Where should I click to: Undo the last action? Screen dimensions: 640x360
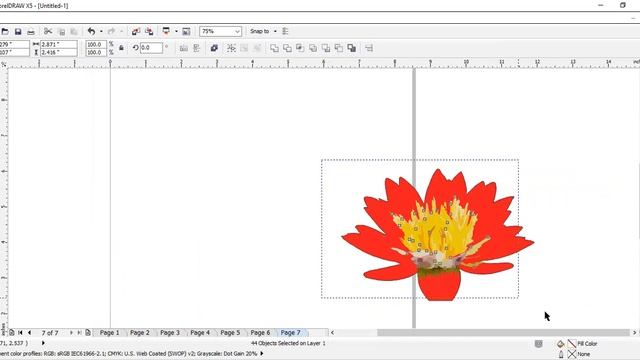(x=91, y=31)
